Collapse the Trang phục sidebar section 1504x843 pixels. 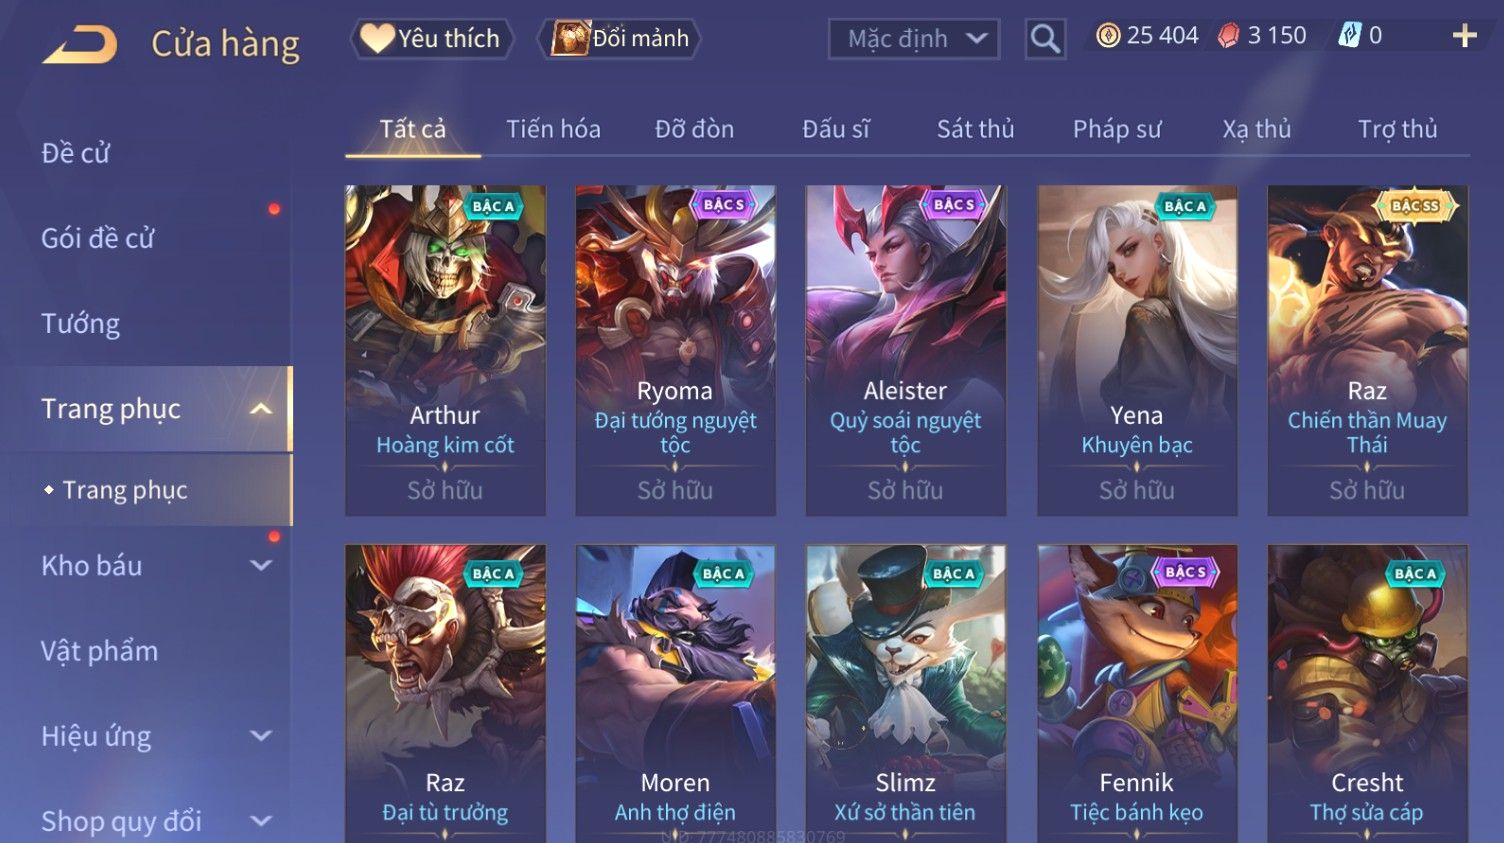260,409
